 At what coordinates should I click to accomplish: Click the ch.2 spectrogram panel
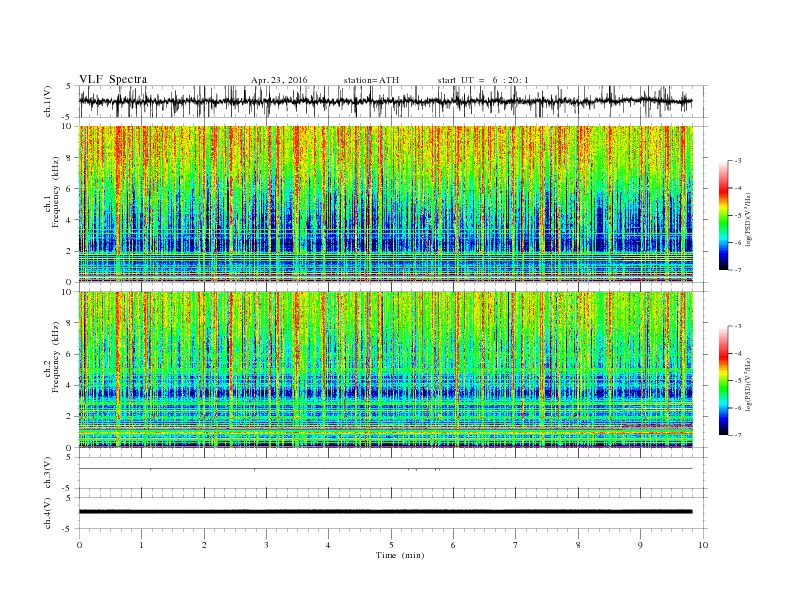click(385, 369)
